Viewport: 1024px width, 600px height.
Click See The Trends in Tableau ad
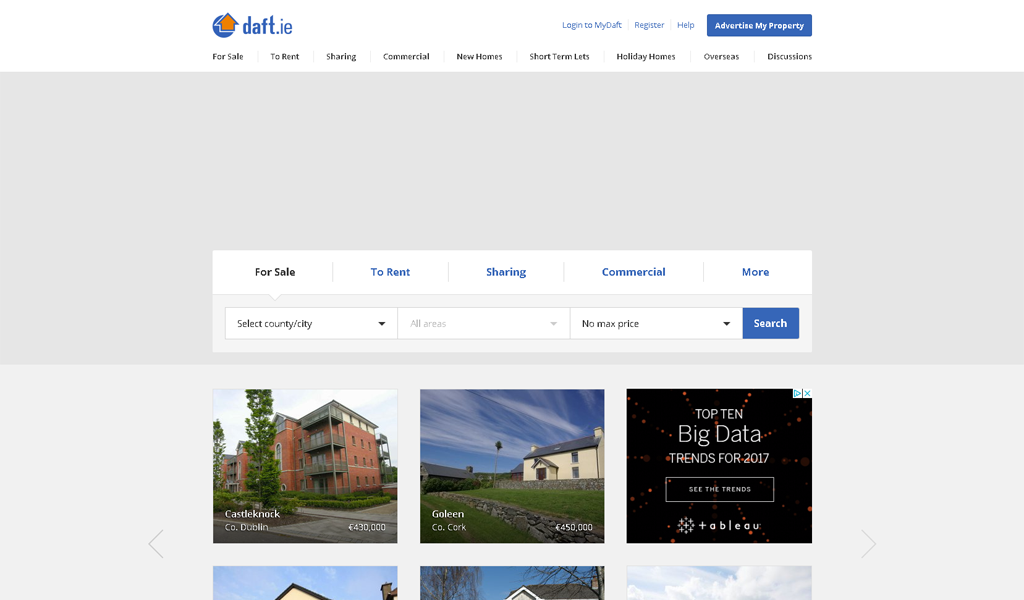click(x=720, y=489)
